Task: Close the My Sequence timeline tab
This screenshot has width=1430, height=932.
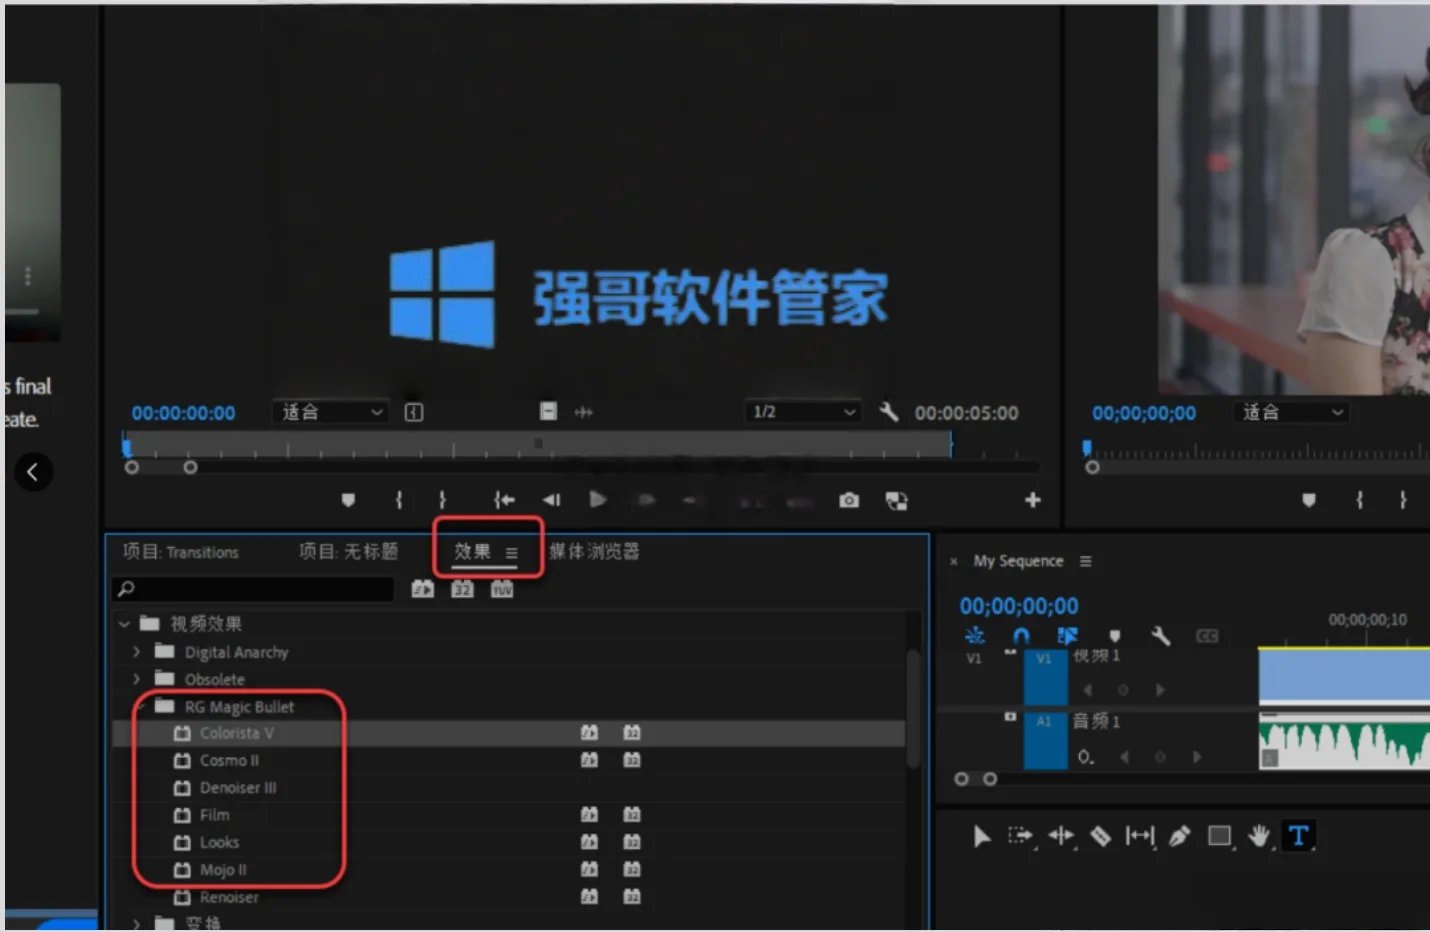Action: pos(954,562)
